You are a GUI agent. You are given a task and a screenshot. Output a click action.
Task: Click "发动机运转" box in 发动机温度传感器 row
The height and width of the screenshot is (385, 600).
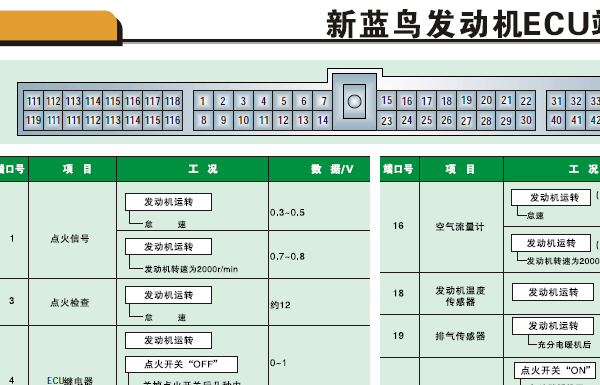pyautogui.click(x=553, y=292)
